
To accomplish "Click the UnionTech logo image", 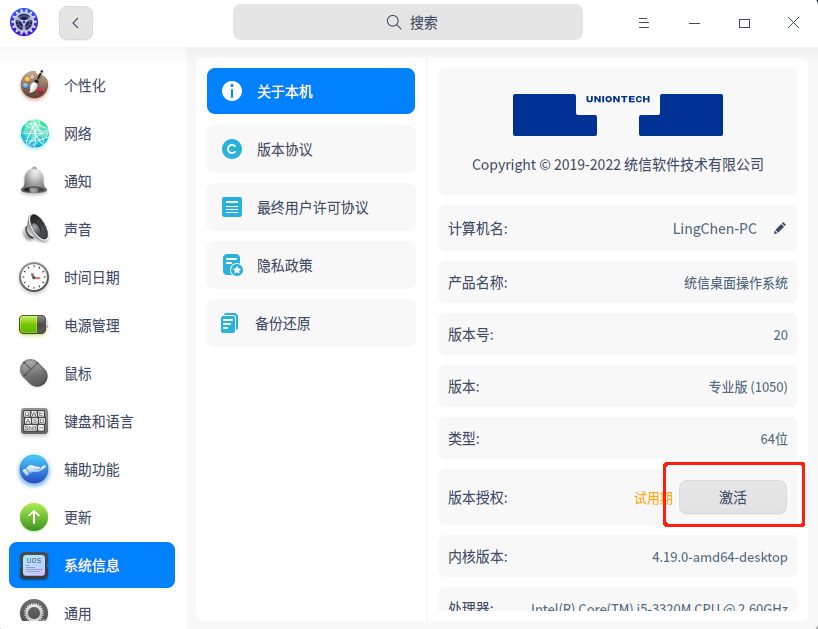I will pyautogui.click(x=618, y=115).
